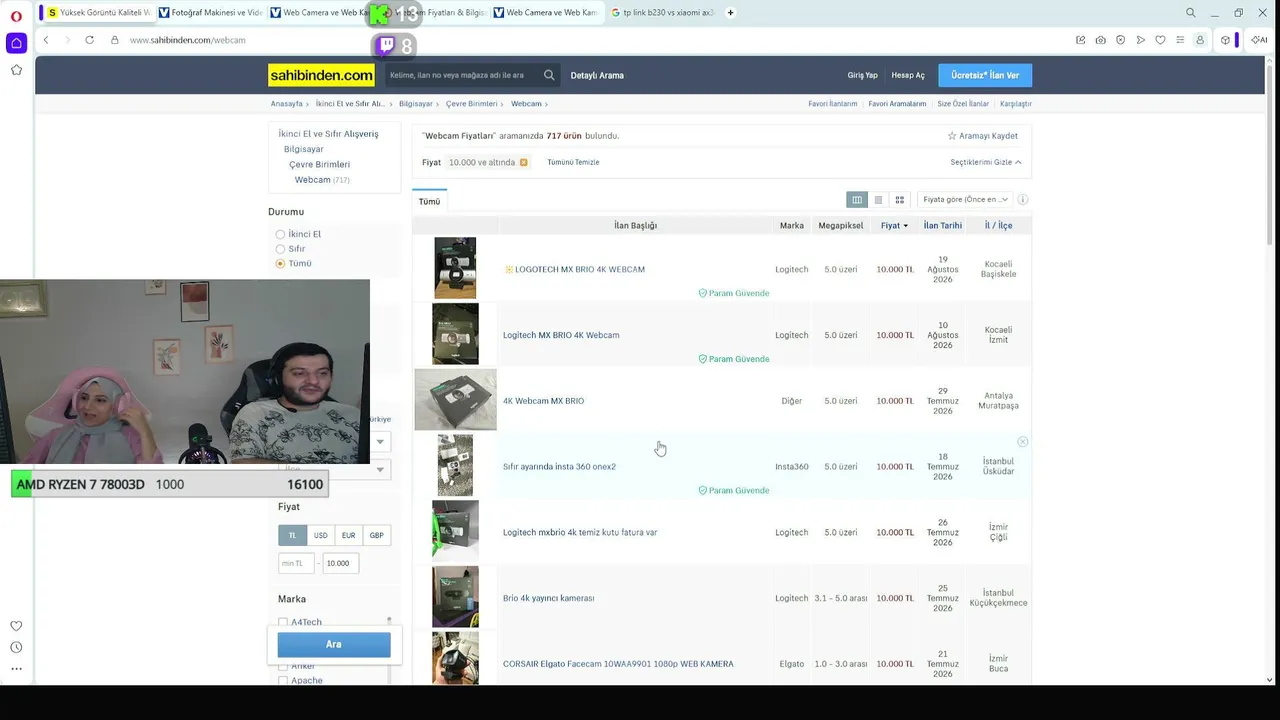Screen dimensions: 1280x720
Task: Click the Ara search button
Action: [334, 645]
